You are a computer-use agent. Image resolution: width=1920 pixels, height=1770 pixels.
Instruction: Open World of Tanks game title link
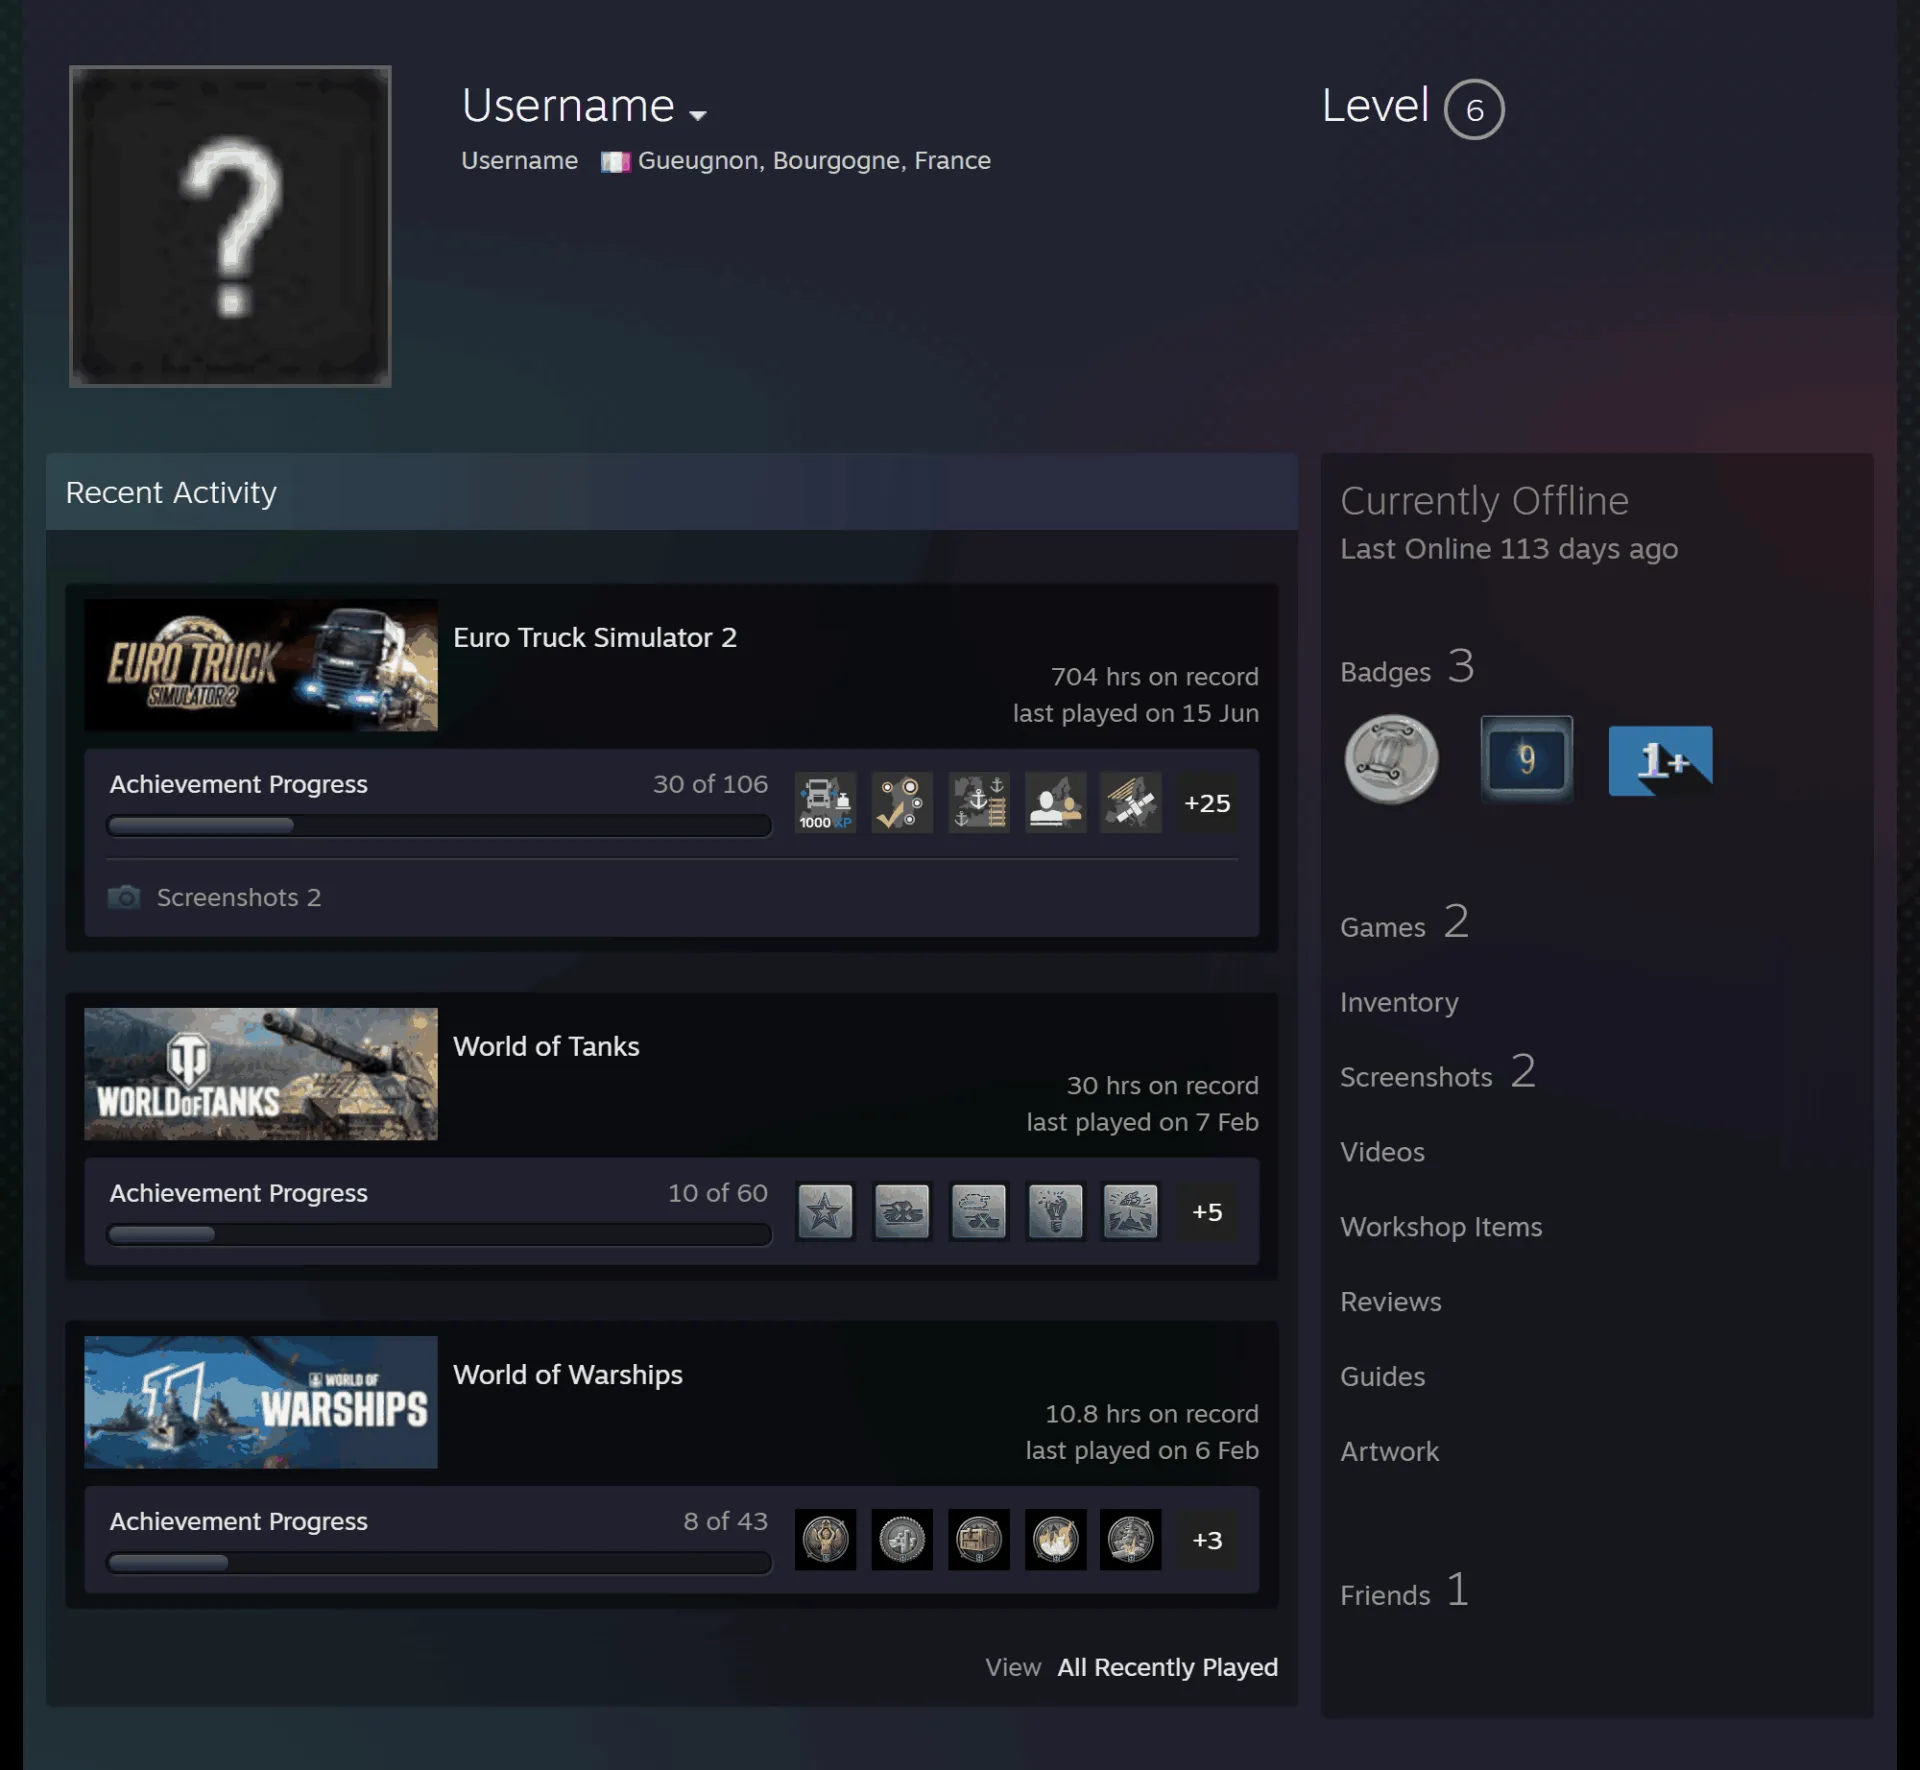(x=546, y=1047)
